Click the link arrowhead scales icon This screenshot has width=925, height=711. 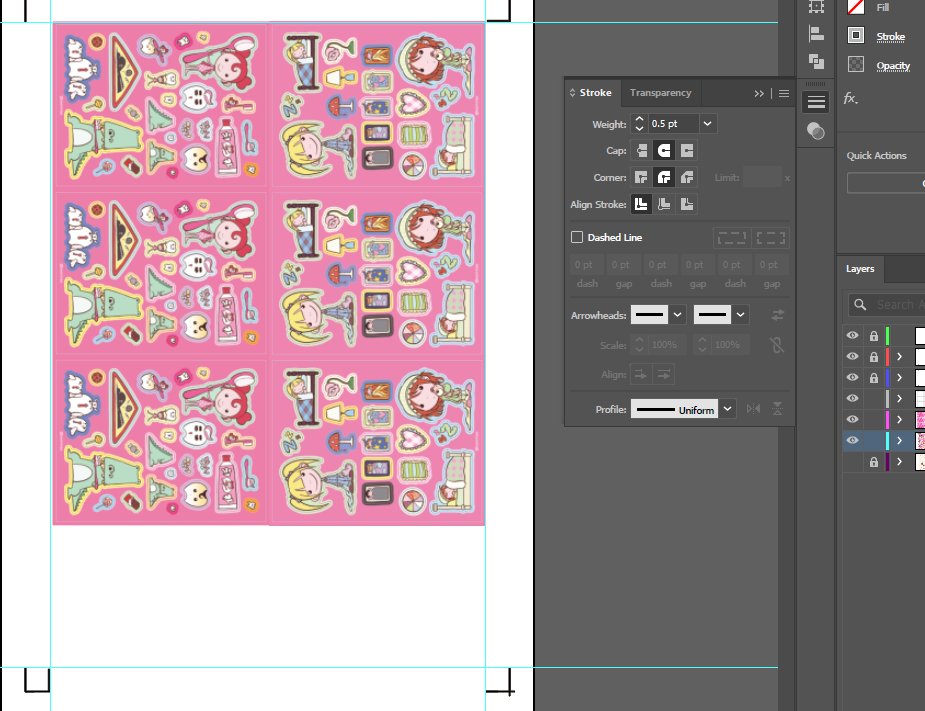point(778,345)
